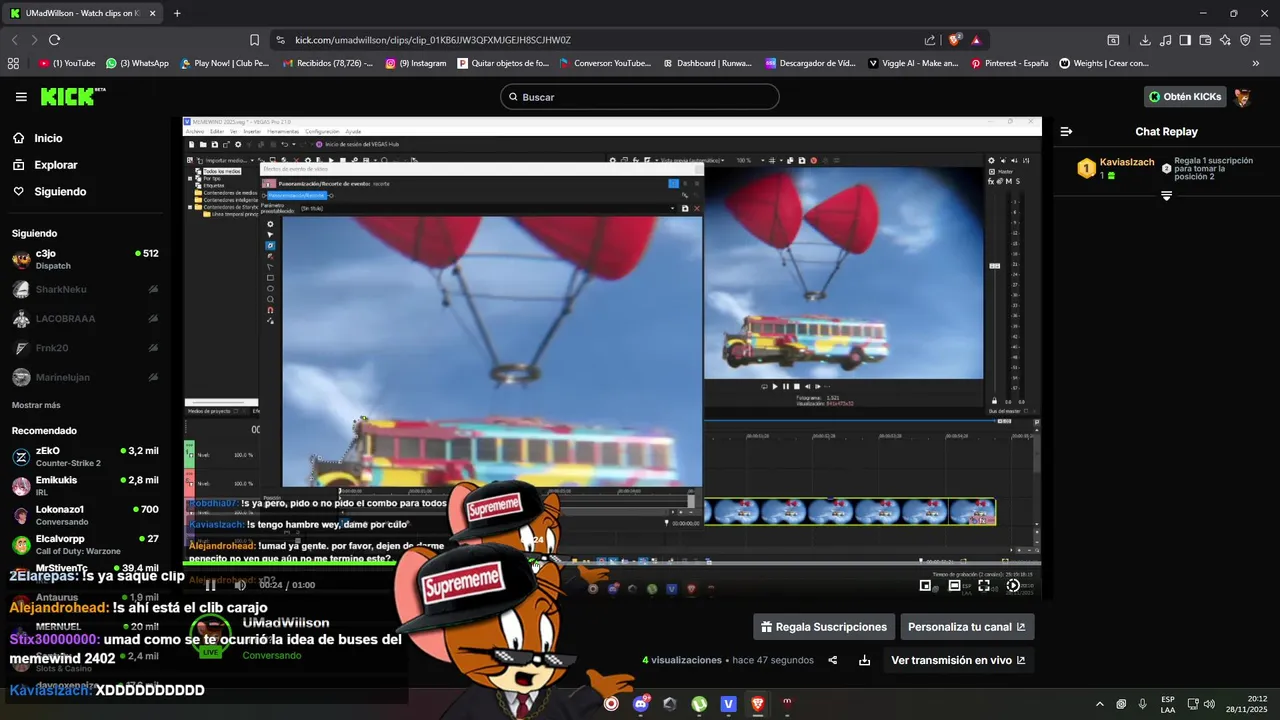
Task: Collapse the Chat Replay panel
Action: [1066, 131]
